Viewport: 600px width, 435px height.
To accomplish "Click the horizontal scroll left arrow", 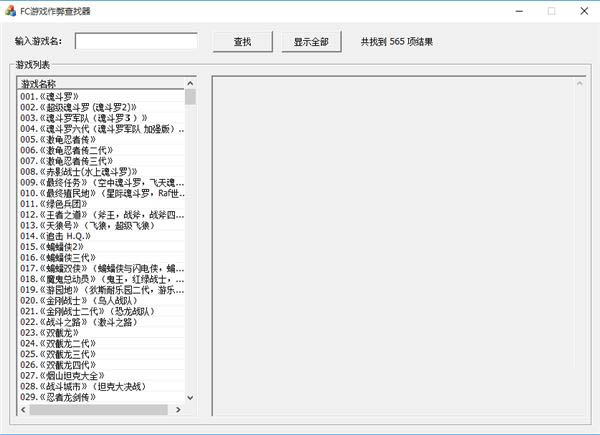I will coord(23,409).
